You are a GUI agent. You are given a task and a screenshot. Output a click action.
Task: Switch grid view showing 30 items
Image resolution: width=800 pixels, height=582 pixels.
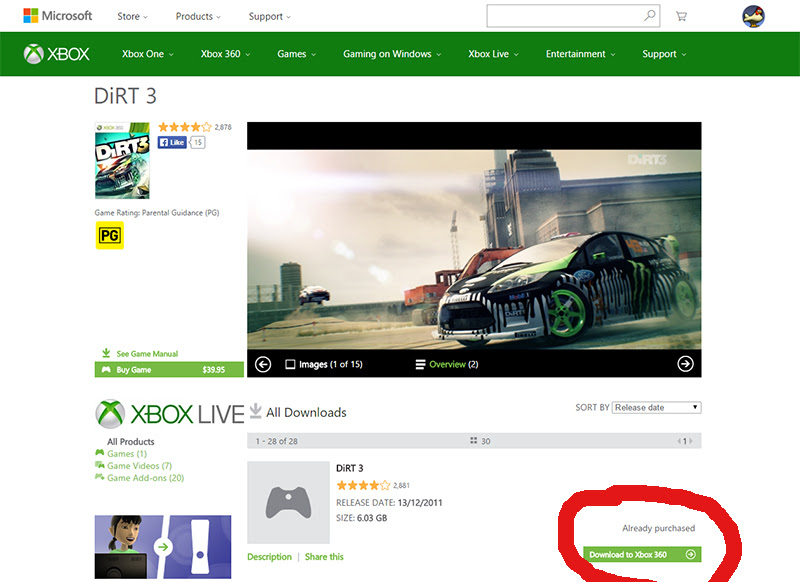(480, 441)
